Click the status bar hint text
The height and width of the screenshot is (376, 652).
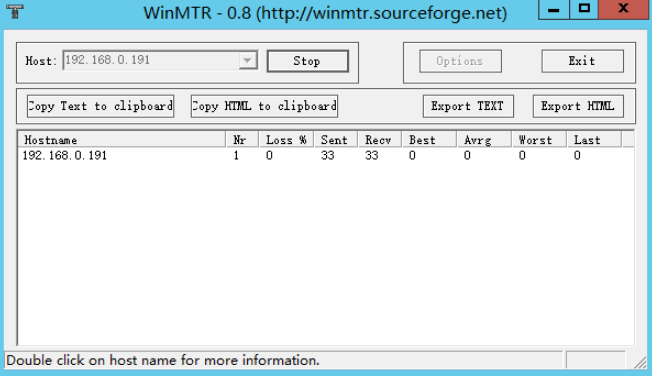coord(163,360)
